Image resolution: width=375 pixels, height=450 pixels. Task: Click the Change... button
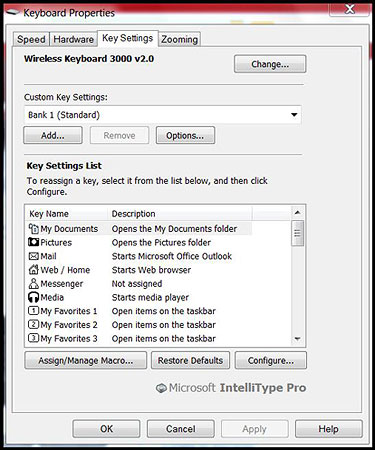pyautogui.click(x=270, y=64)
